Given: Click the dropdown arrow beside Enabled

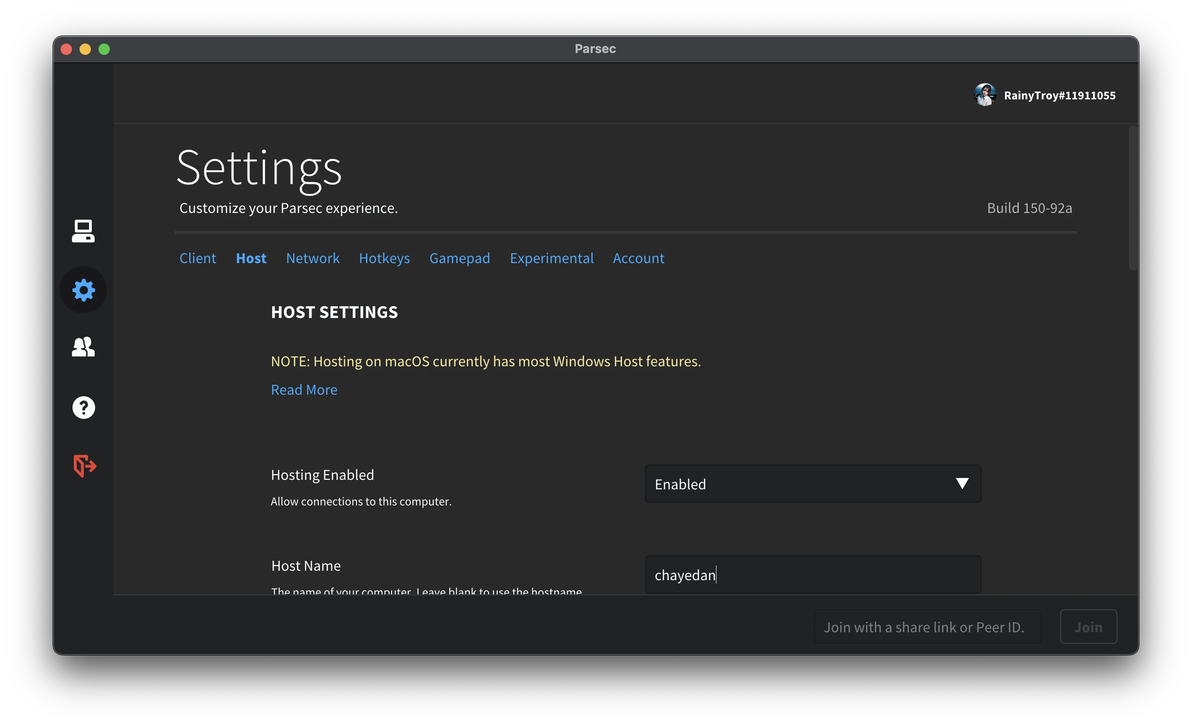Looking at the screenshot, I should [962, 484].
